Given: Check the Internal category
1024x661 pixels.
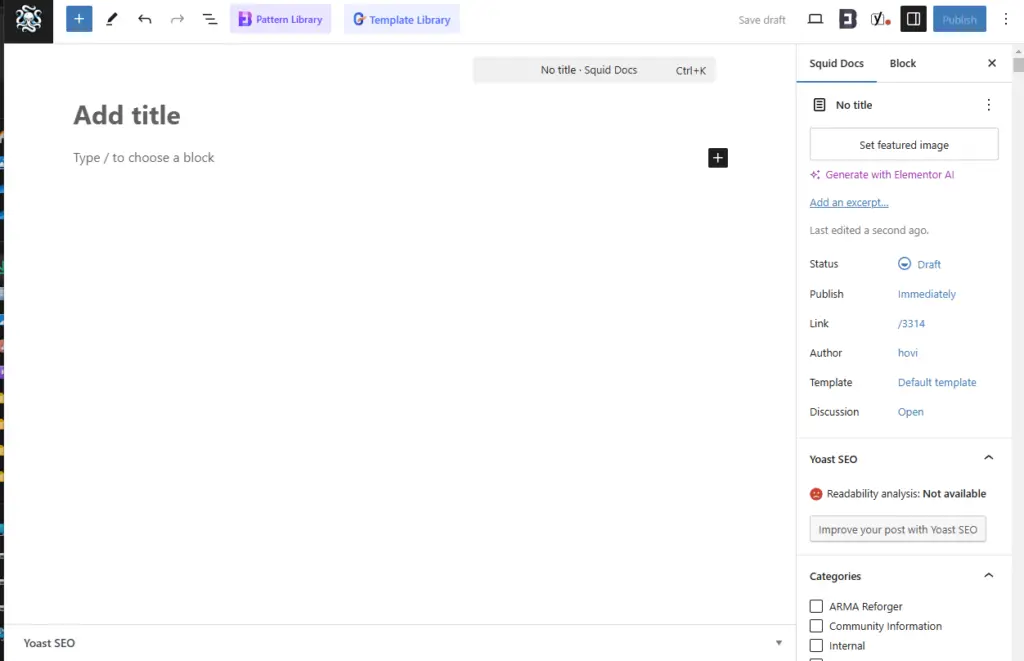Looking at the screenshot, I should (816, 645).
